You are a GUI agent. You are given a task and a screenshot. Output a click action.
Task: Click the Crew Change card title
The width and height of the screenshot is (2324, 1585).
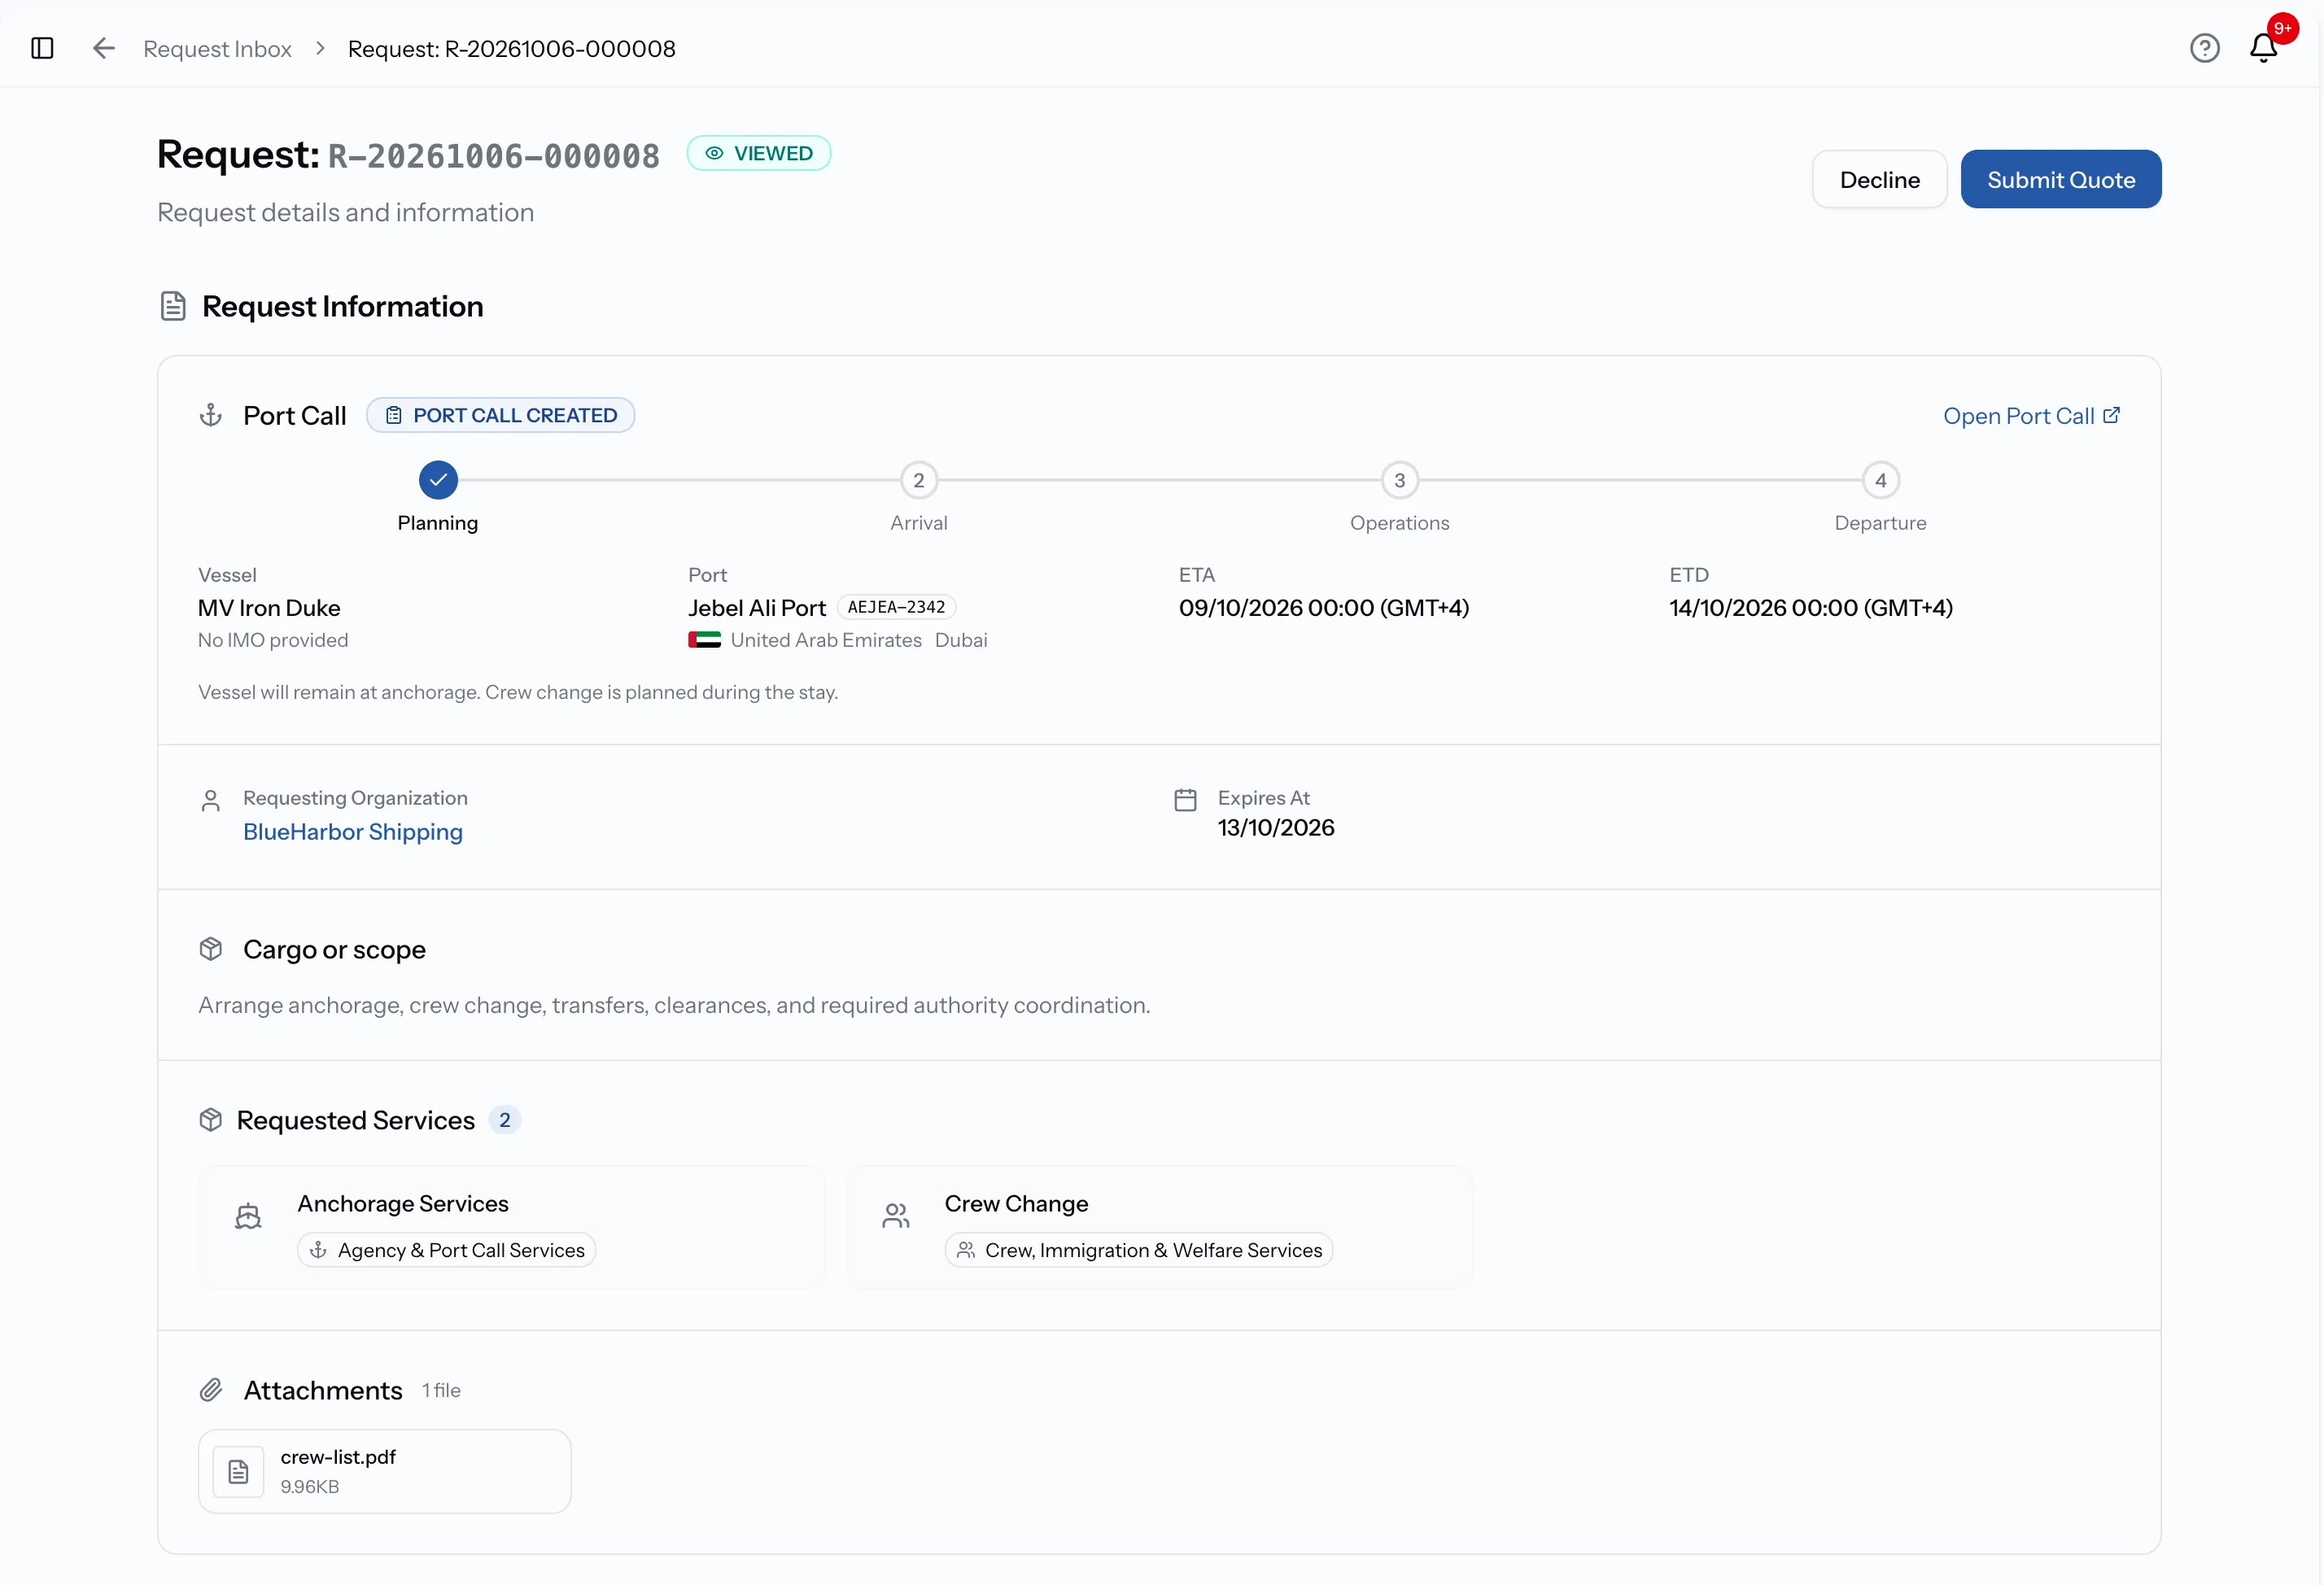coord(1016,1204)
